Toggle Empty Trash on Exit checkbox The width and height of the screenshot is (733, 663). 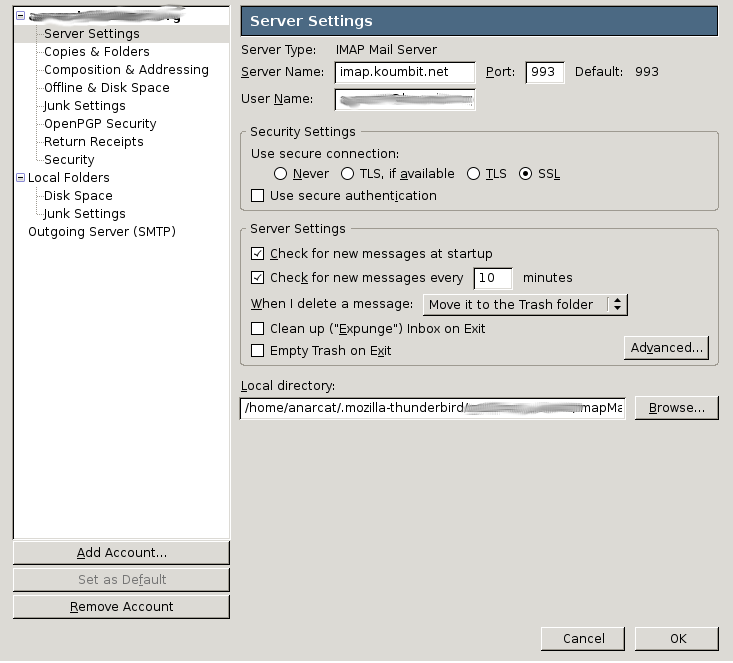(258, 351)
